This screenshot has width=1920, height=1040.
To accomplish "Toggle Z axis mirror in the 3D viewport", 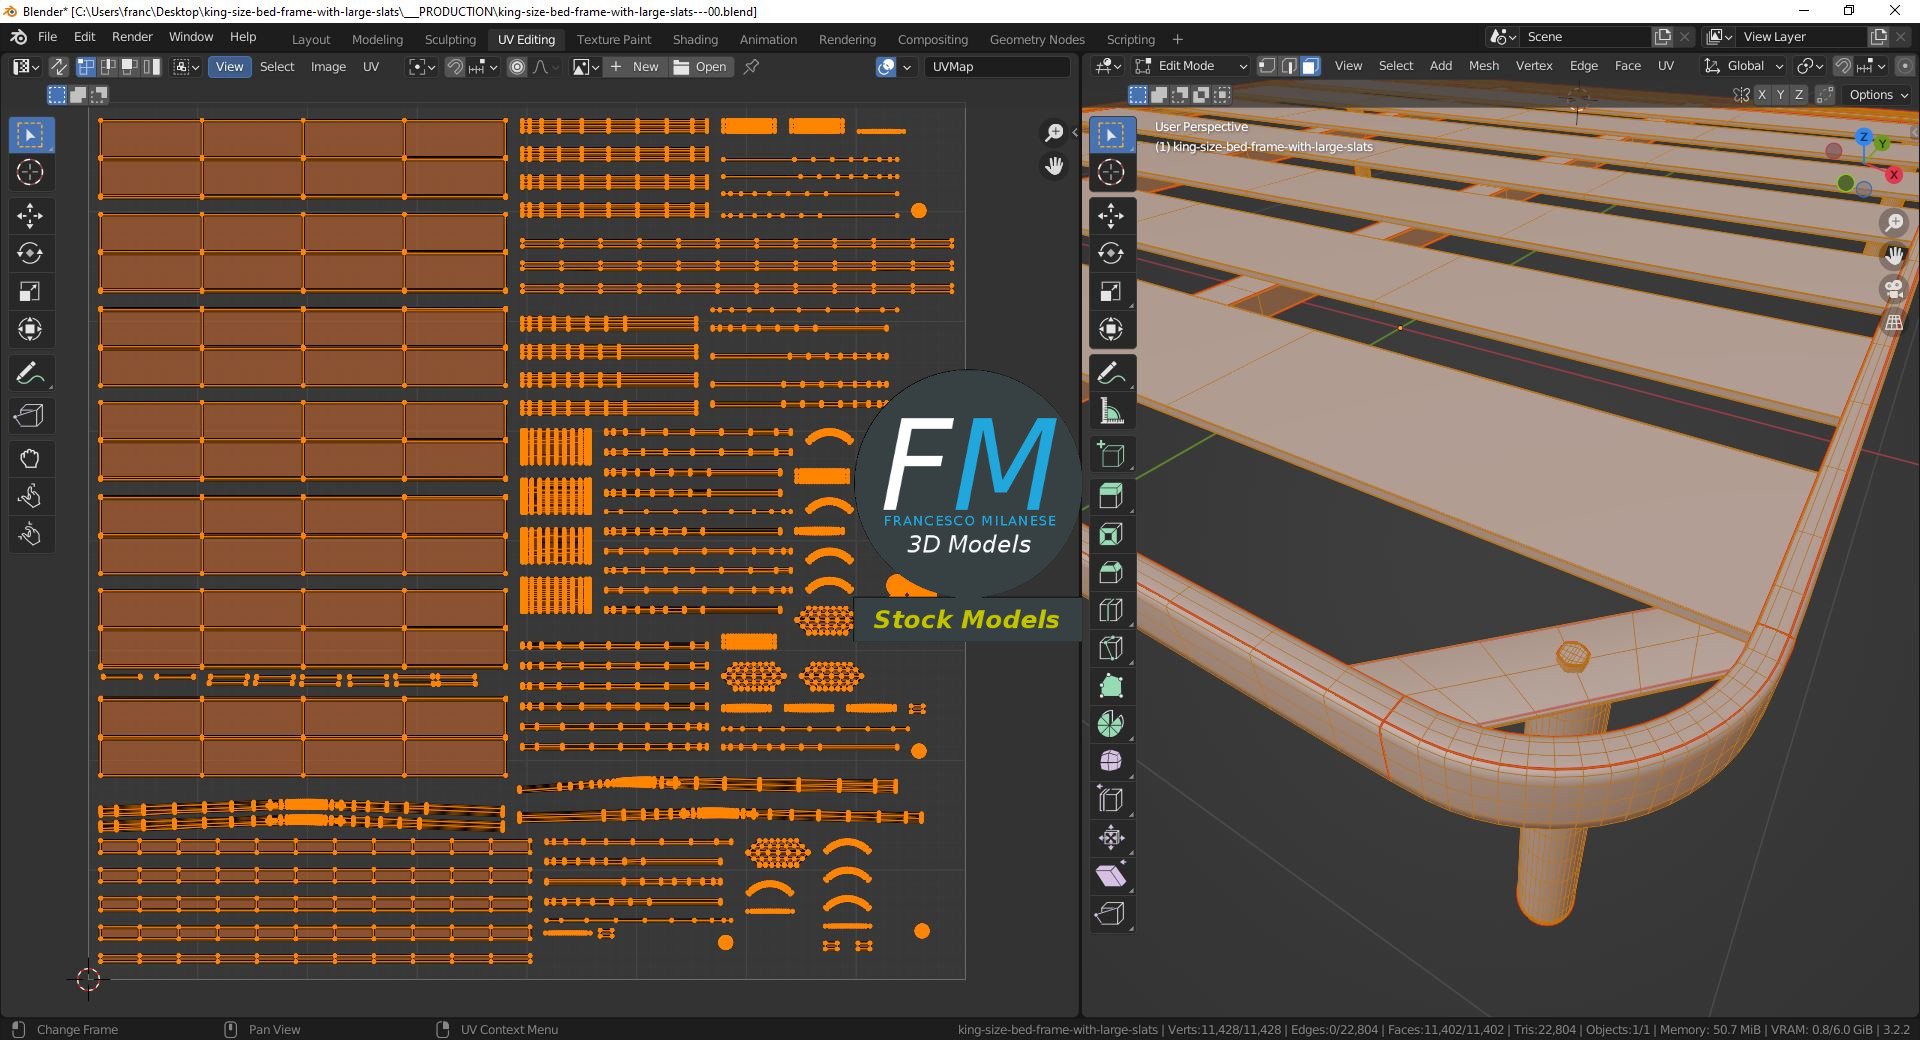I will tap(1798, 95).
